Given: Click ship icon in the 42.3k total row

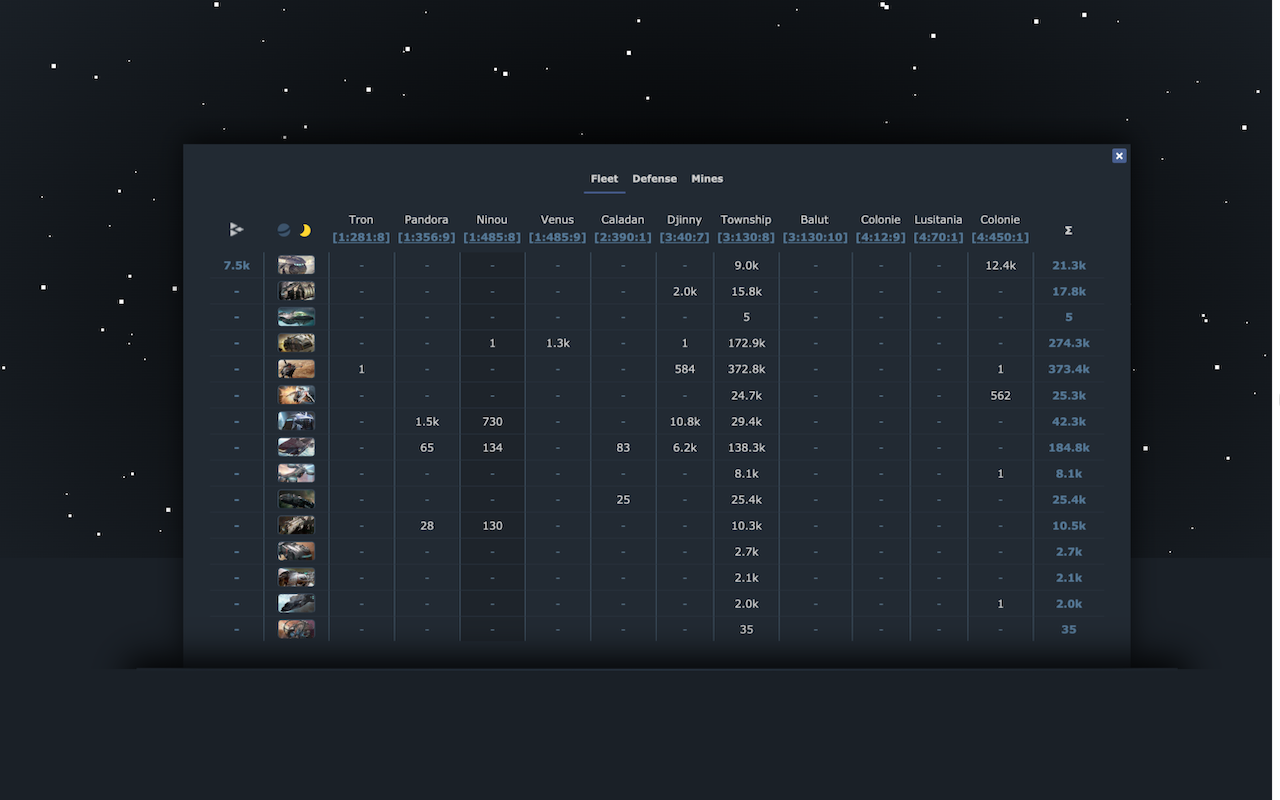Looking at the screenshot, I should coord(296,421).
